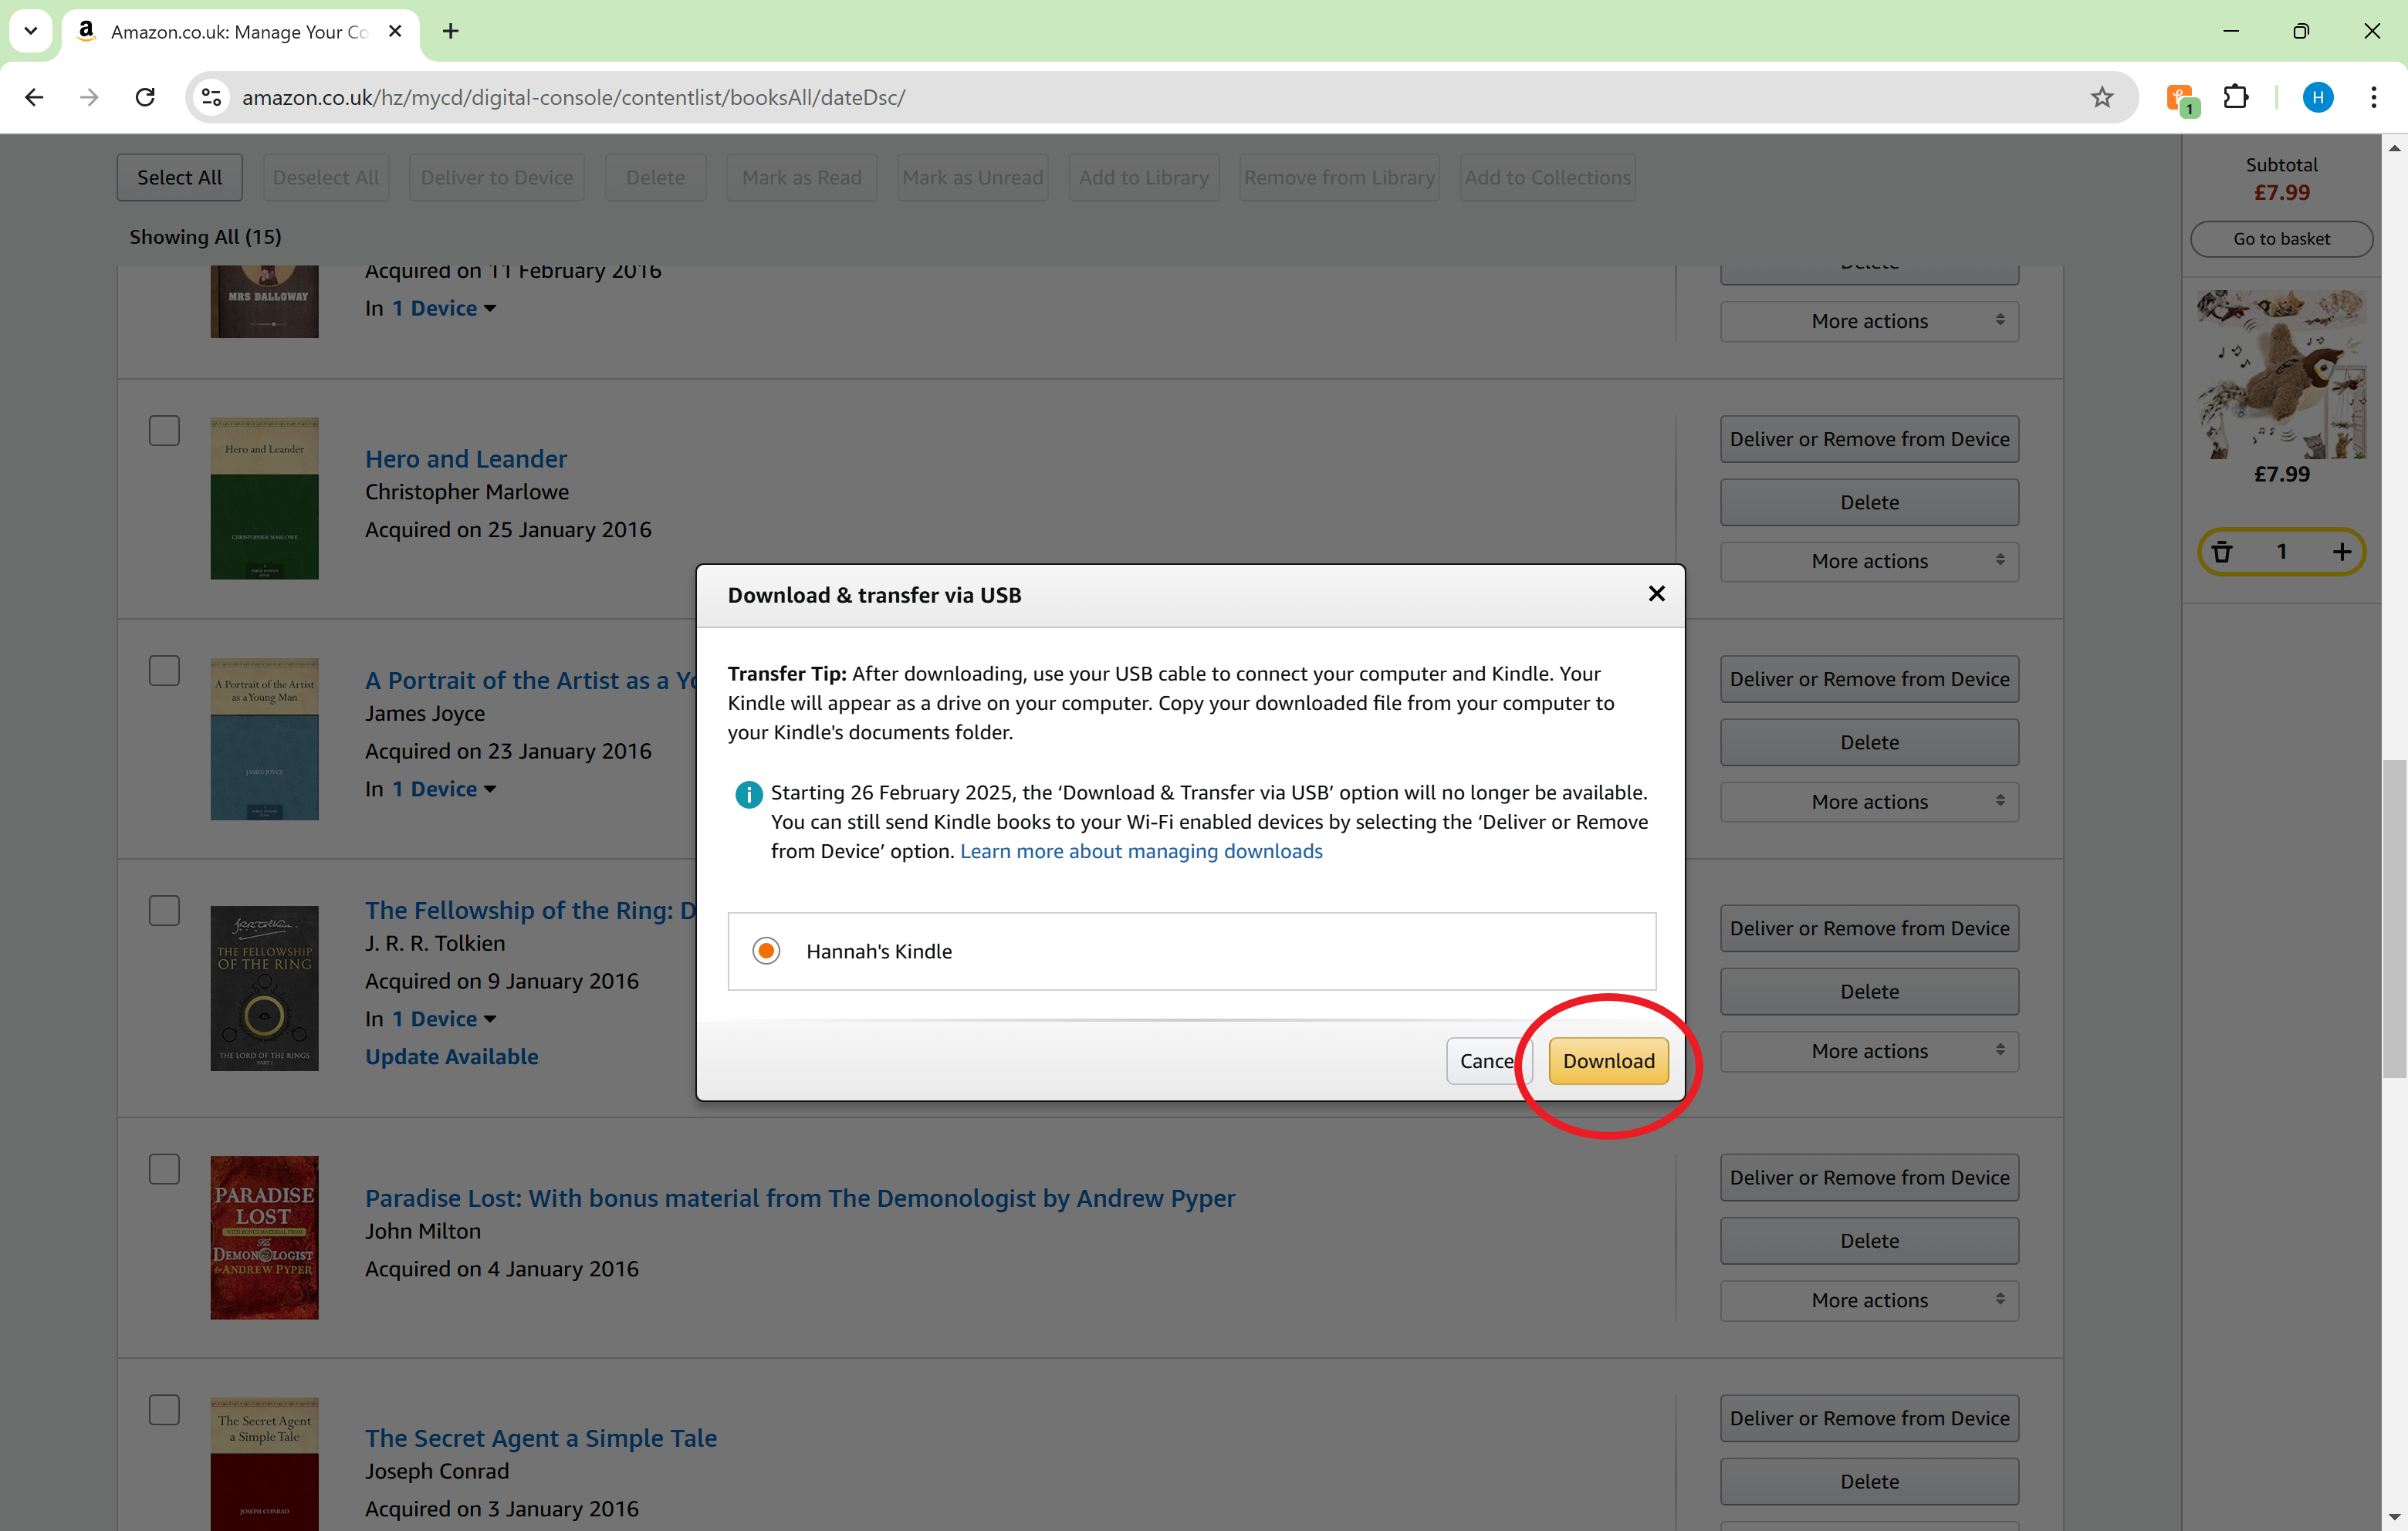Click Deselect All in the toolbar
The height and width of the screenshot is (1531, 2408).
(x=326, y=177)
